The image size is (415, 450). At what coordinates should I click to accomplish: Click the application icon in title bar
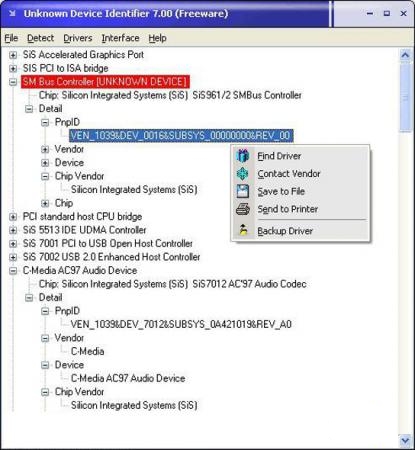(x=13, y=14)
